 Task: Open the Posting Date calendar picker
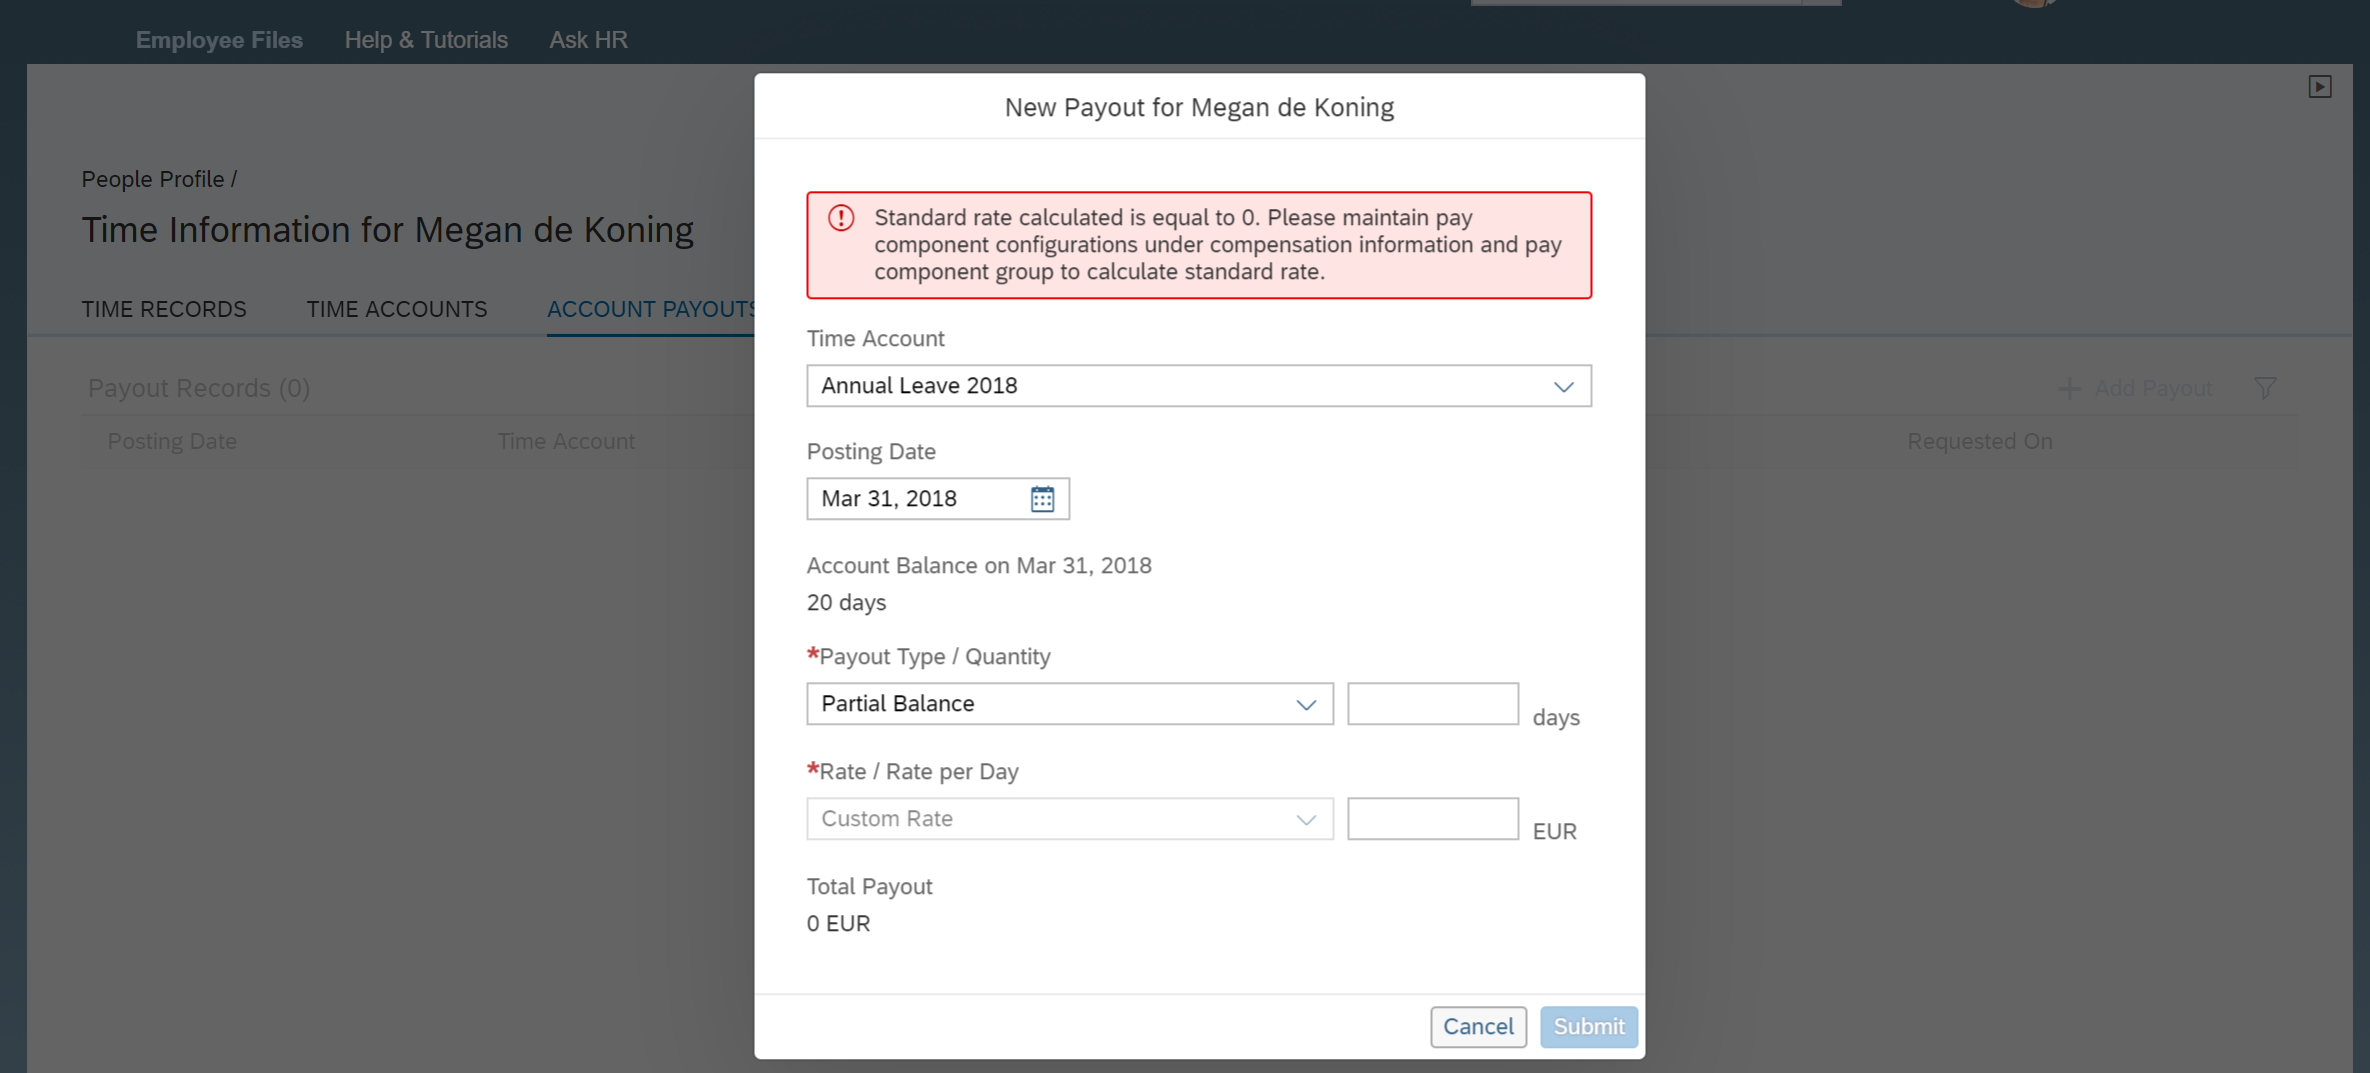(1042, 499)
